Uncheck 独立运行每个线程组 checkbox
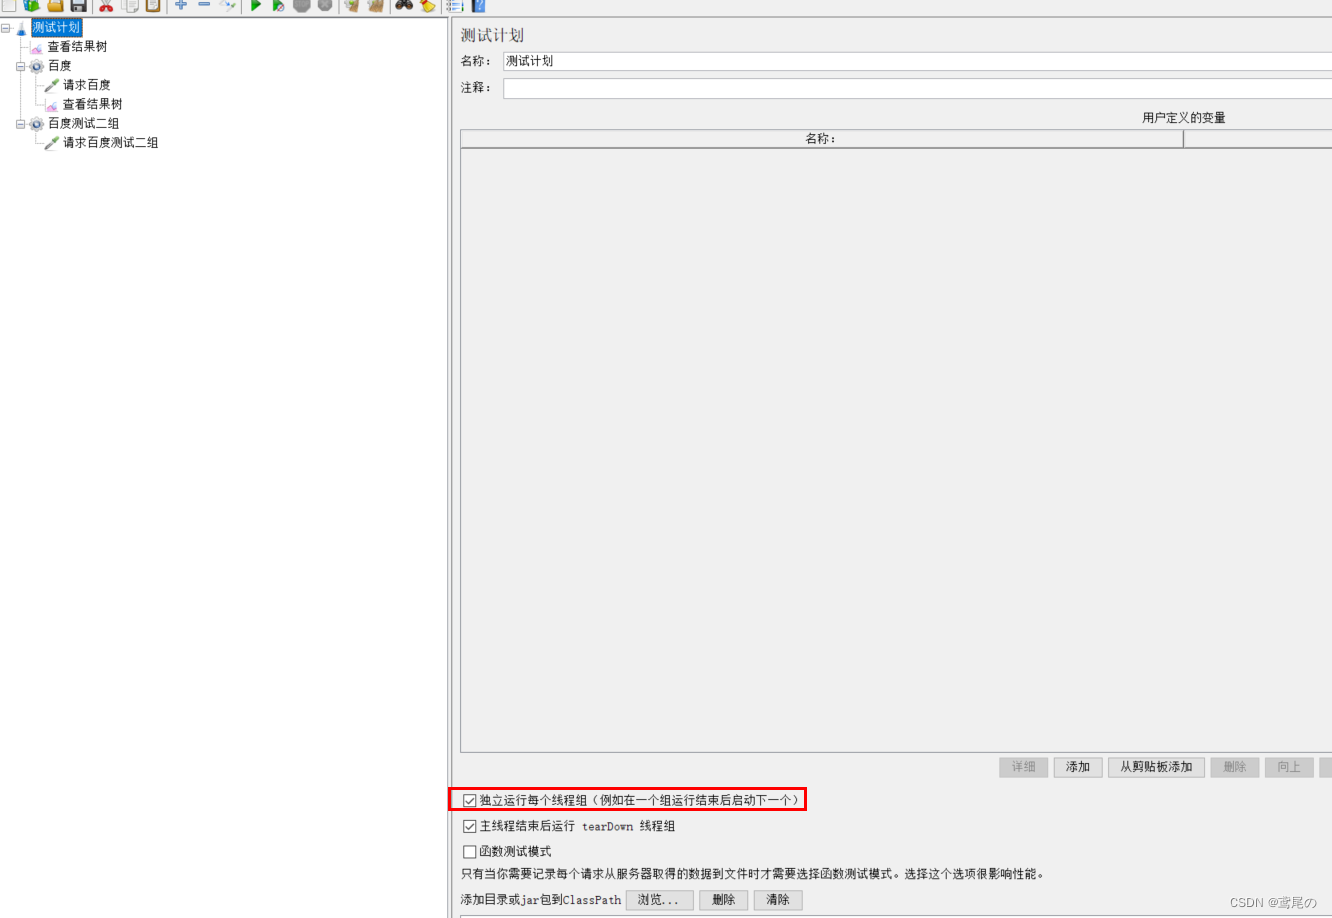The height and width of the screenshot is (918, 1332). tap(470, 800)
